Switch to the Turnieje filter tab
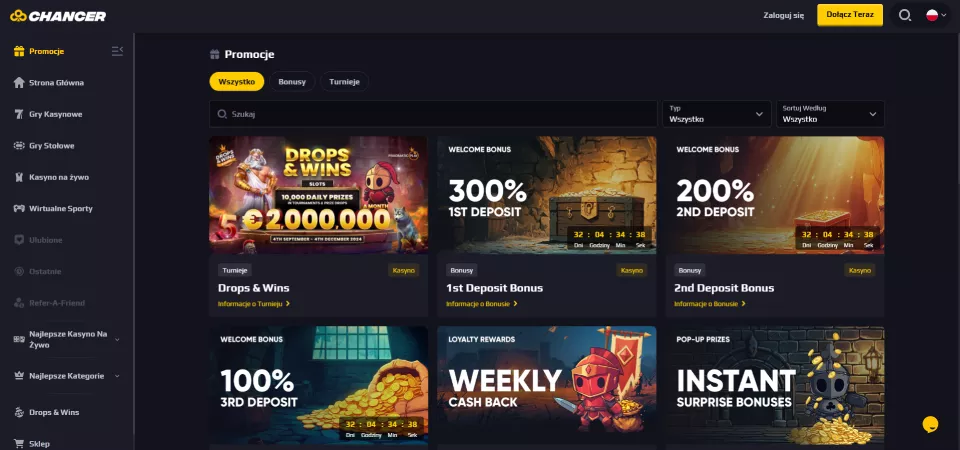960x450 pixels. tap(344, 81)
